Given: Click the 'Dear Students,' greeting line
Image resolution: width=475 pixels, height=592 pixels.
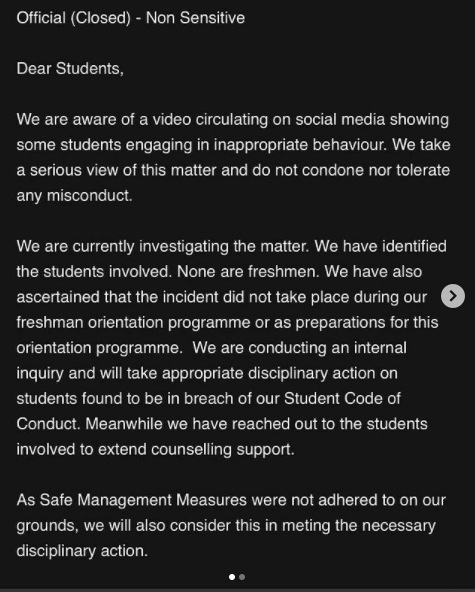Looking at the screenshot, I should (70, 69).
